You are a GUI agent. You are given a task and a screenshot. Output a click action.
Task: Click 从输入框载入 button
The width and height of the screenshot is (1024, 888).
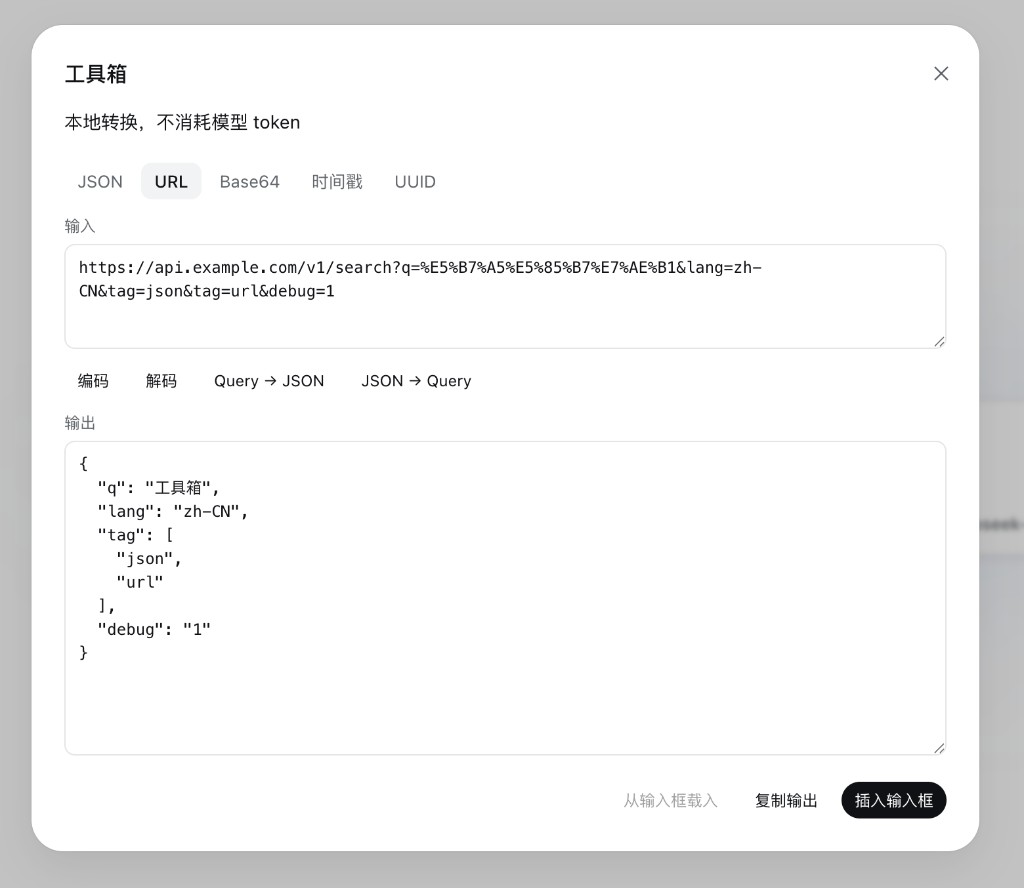(x=670, y=801)
